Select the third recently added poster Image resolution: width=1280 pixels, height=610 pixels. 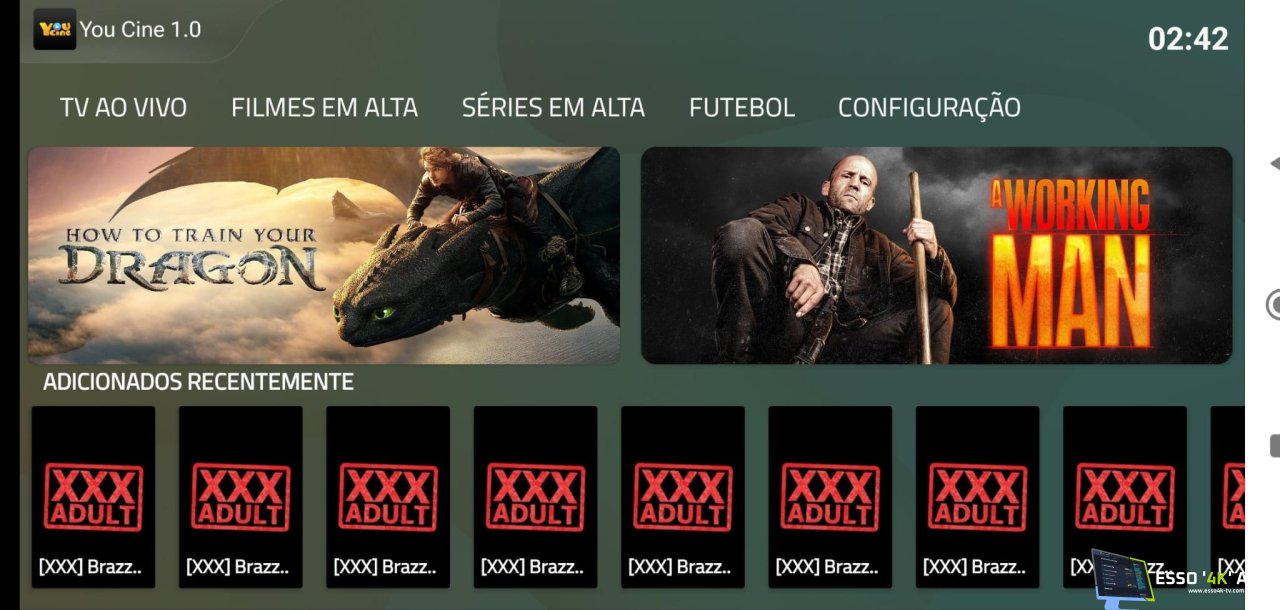point(388,496)
